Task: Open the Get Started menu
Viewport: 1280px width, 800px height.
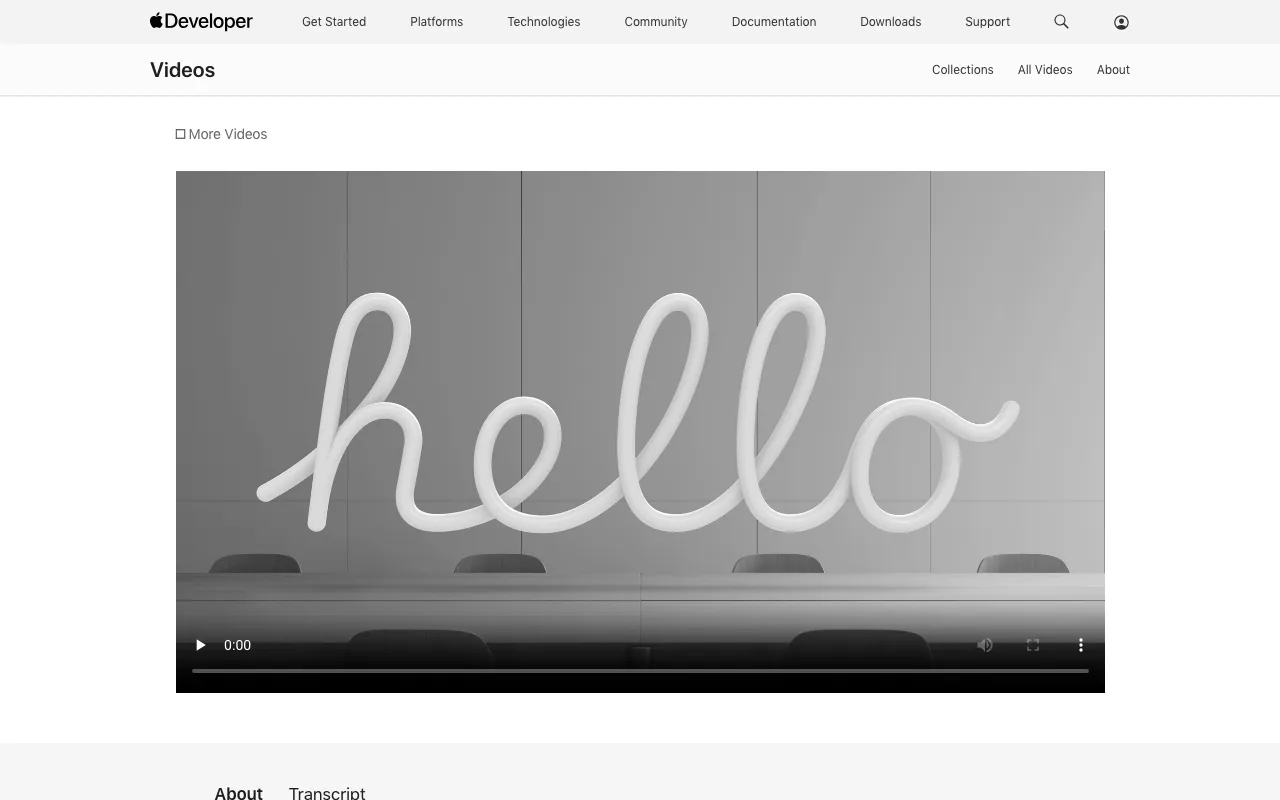Action: pyautogui.click(x=334, y=22)
